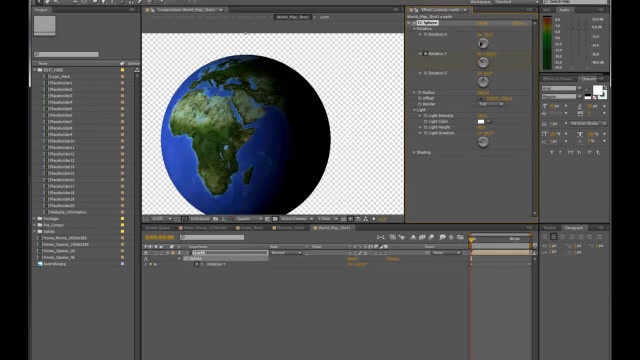Click the timeline current timecode display

(160, 237)
